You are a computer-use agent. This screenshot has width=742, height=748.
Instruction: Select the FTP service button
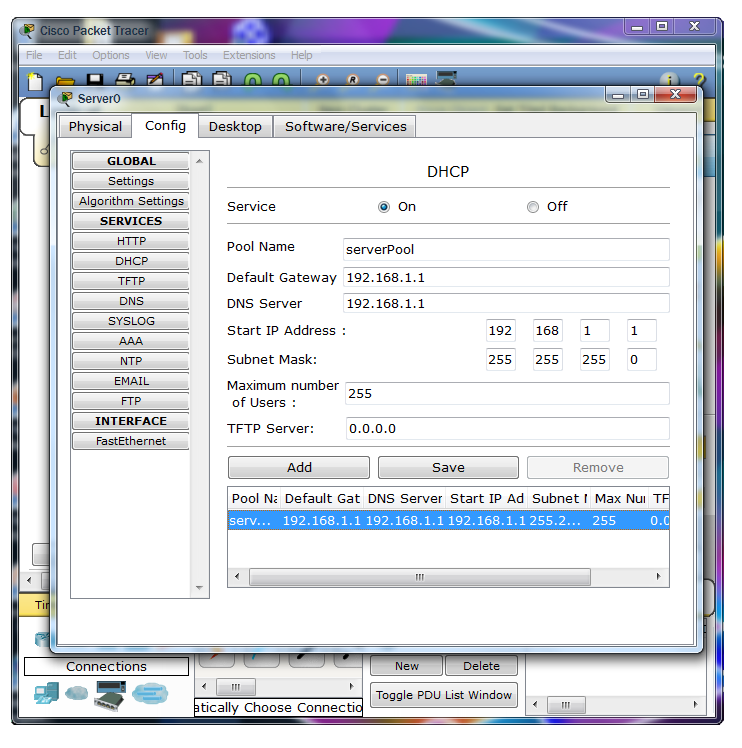pyautogui.click(x=131, y=402)
